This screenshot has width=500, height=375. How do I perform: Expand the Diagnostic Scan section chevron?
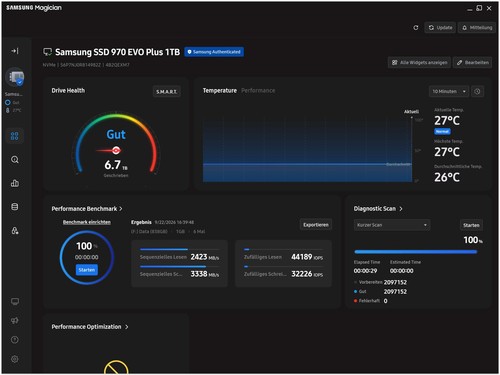[401, 209]
